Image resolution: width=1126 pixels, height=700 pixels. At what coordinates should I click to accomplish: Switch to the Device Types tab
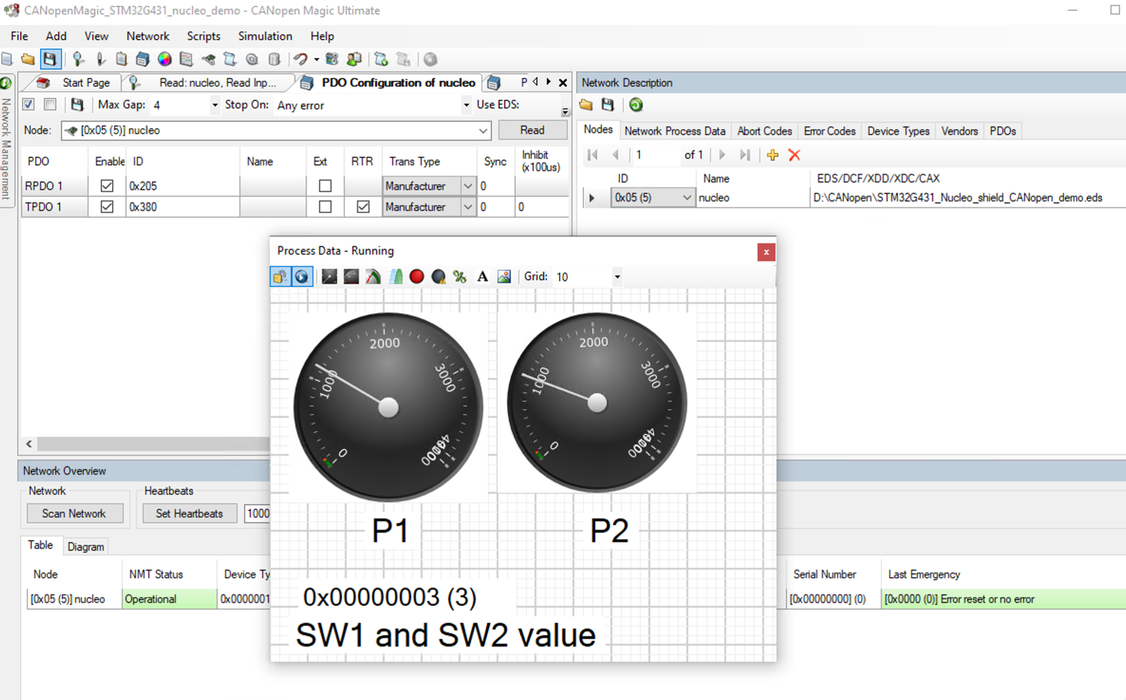point(897,130)
